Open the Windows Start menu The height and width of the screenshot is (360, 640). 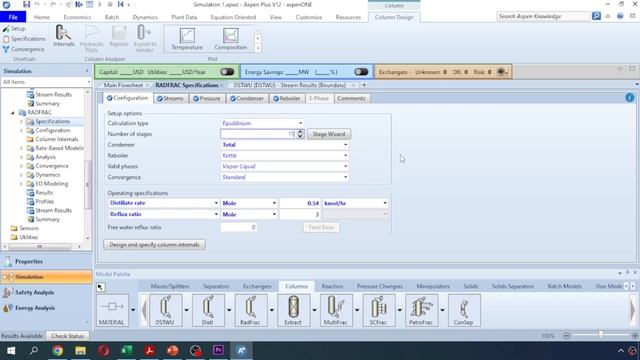pyautogui.click(x=11, y=350)
